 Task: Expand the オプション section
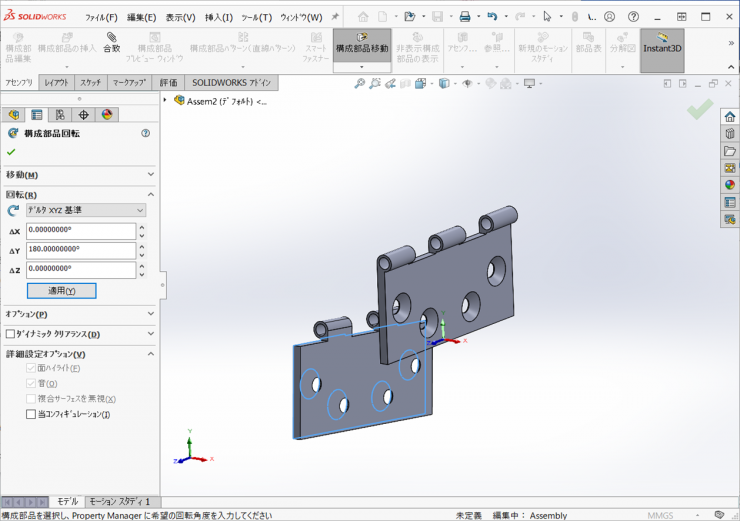tap(150, 314)
